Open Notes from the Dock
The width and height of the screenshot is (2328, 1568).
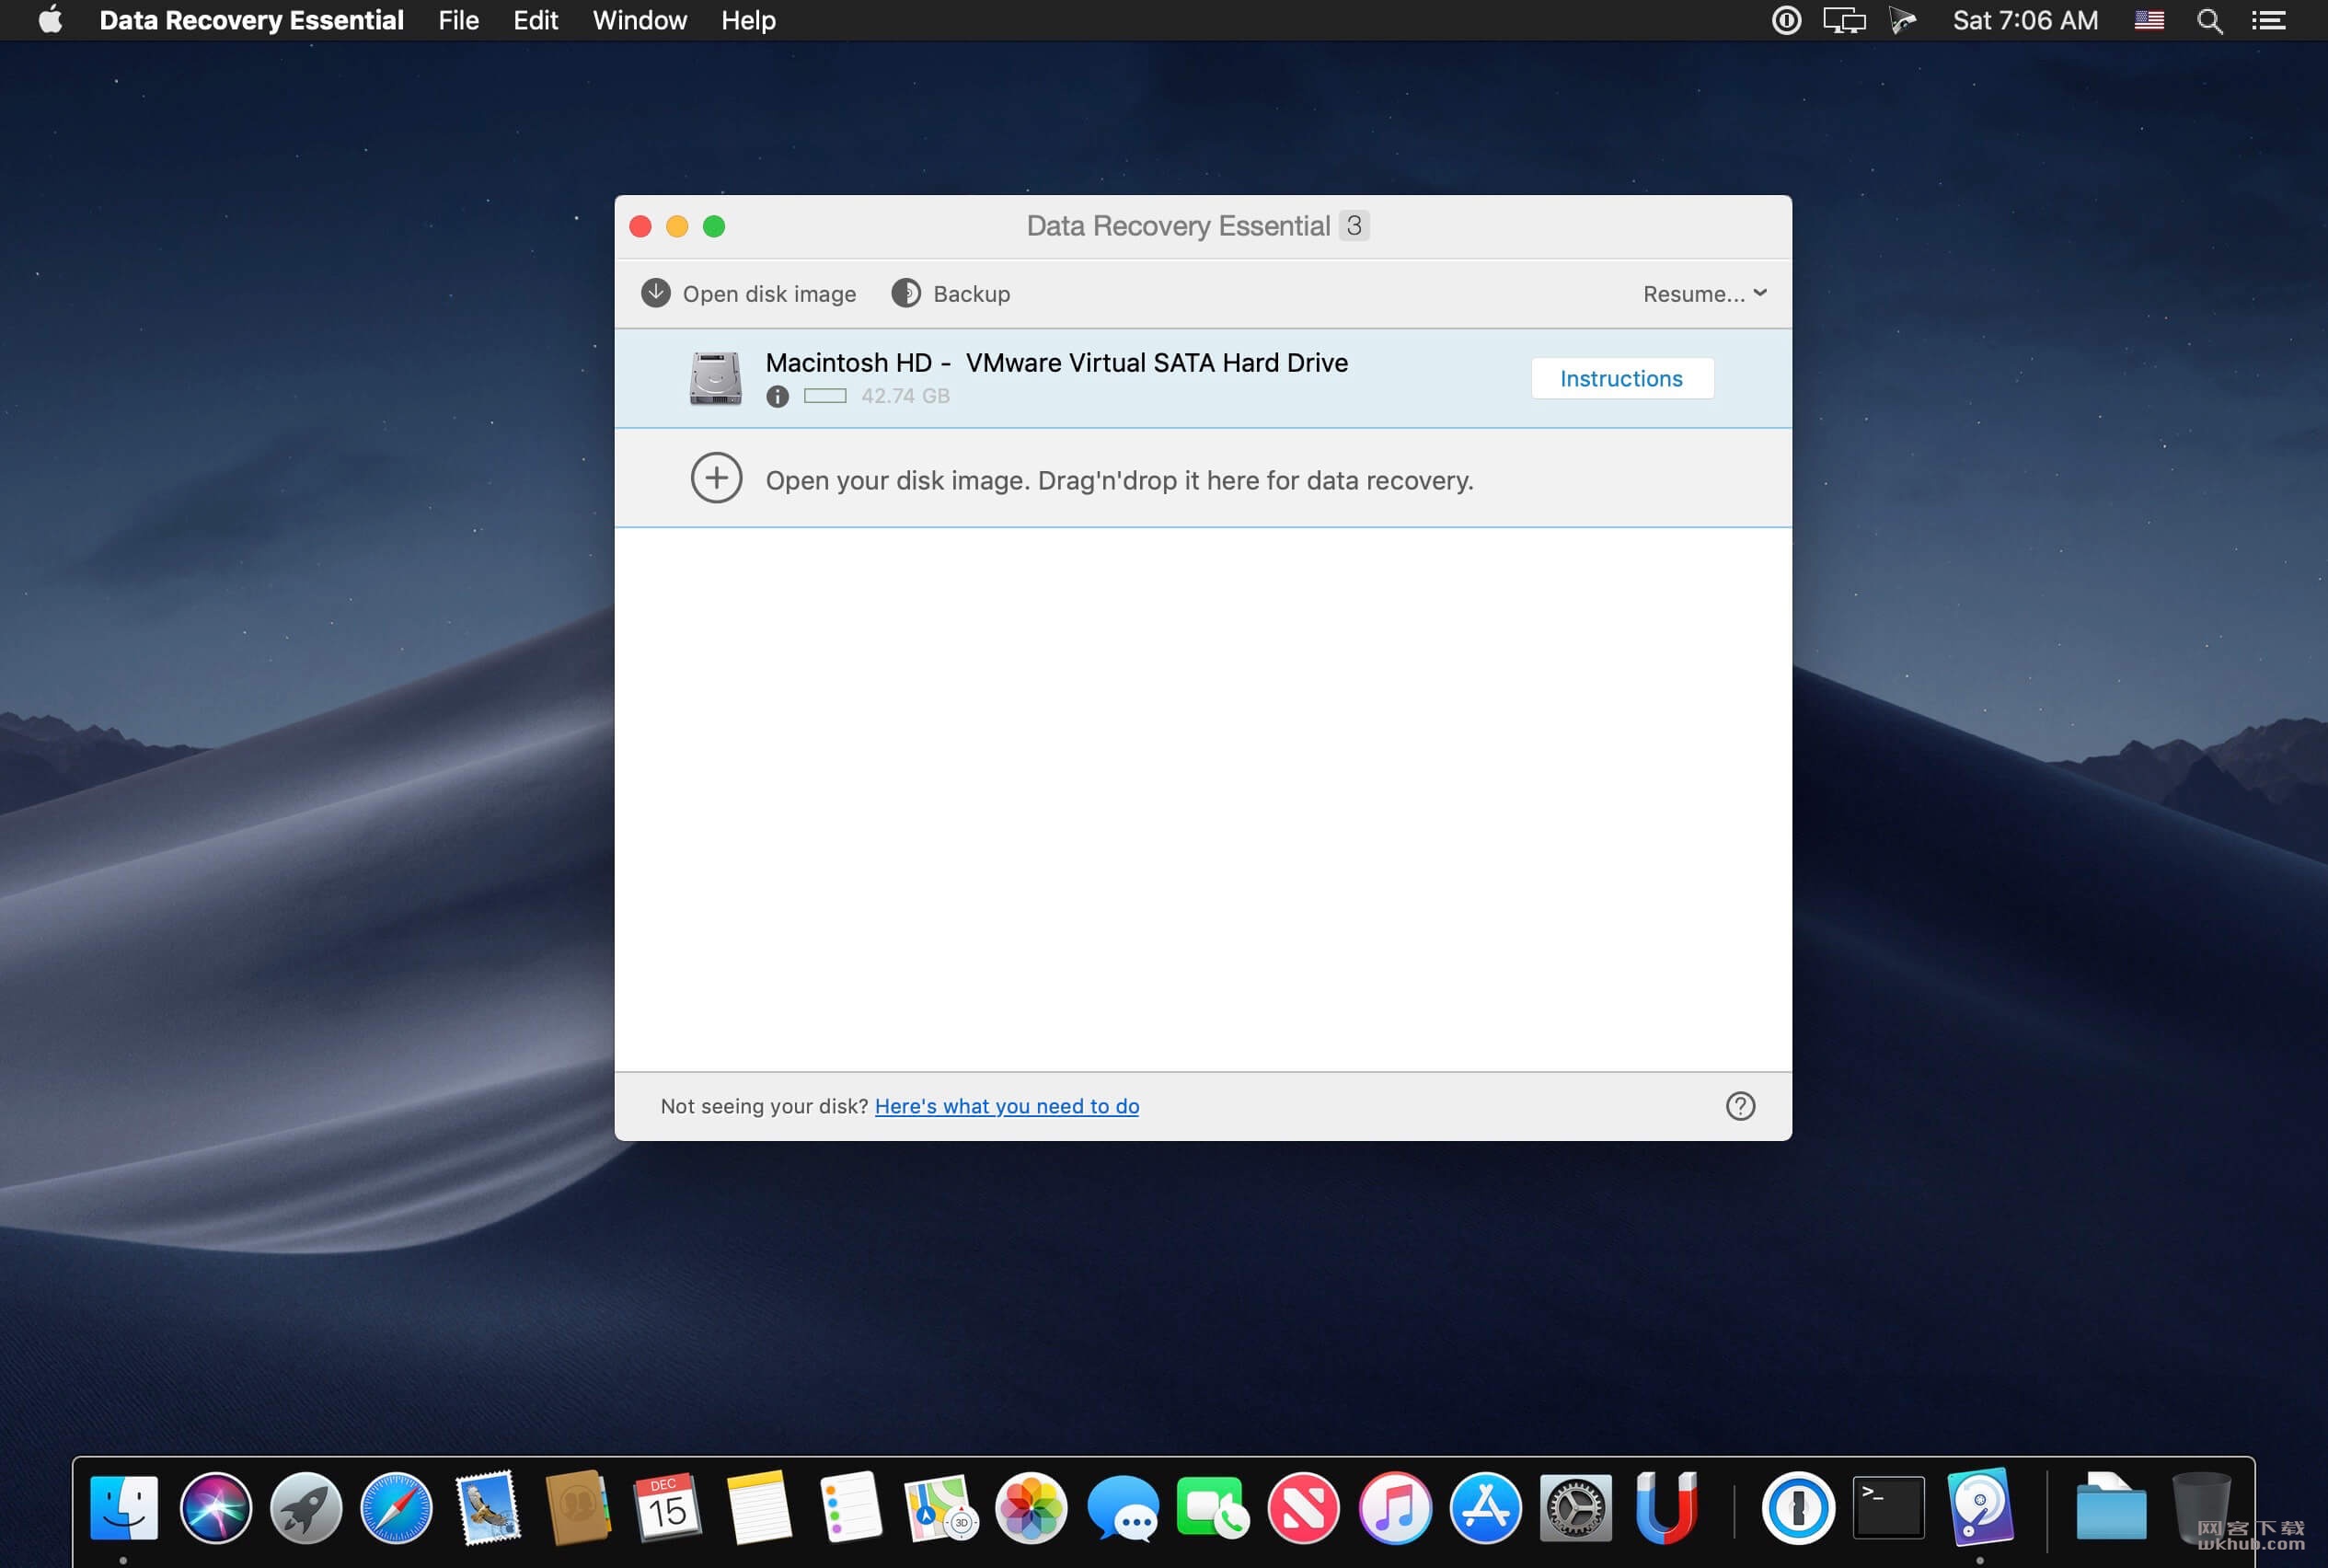(x=759, y=1507)
